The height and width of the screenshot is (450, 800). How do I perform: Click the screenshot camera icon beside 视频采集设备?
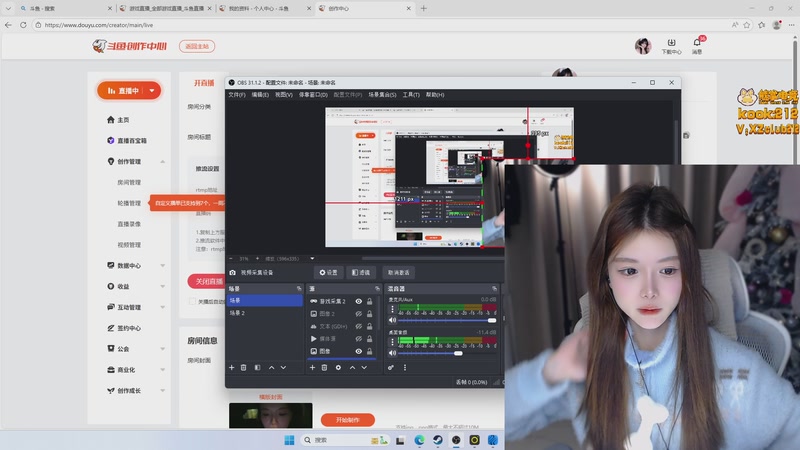[233, 272]
